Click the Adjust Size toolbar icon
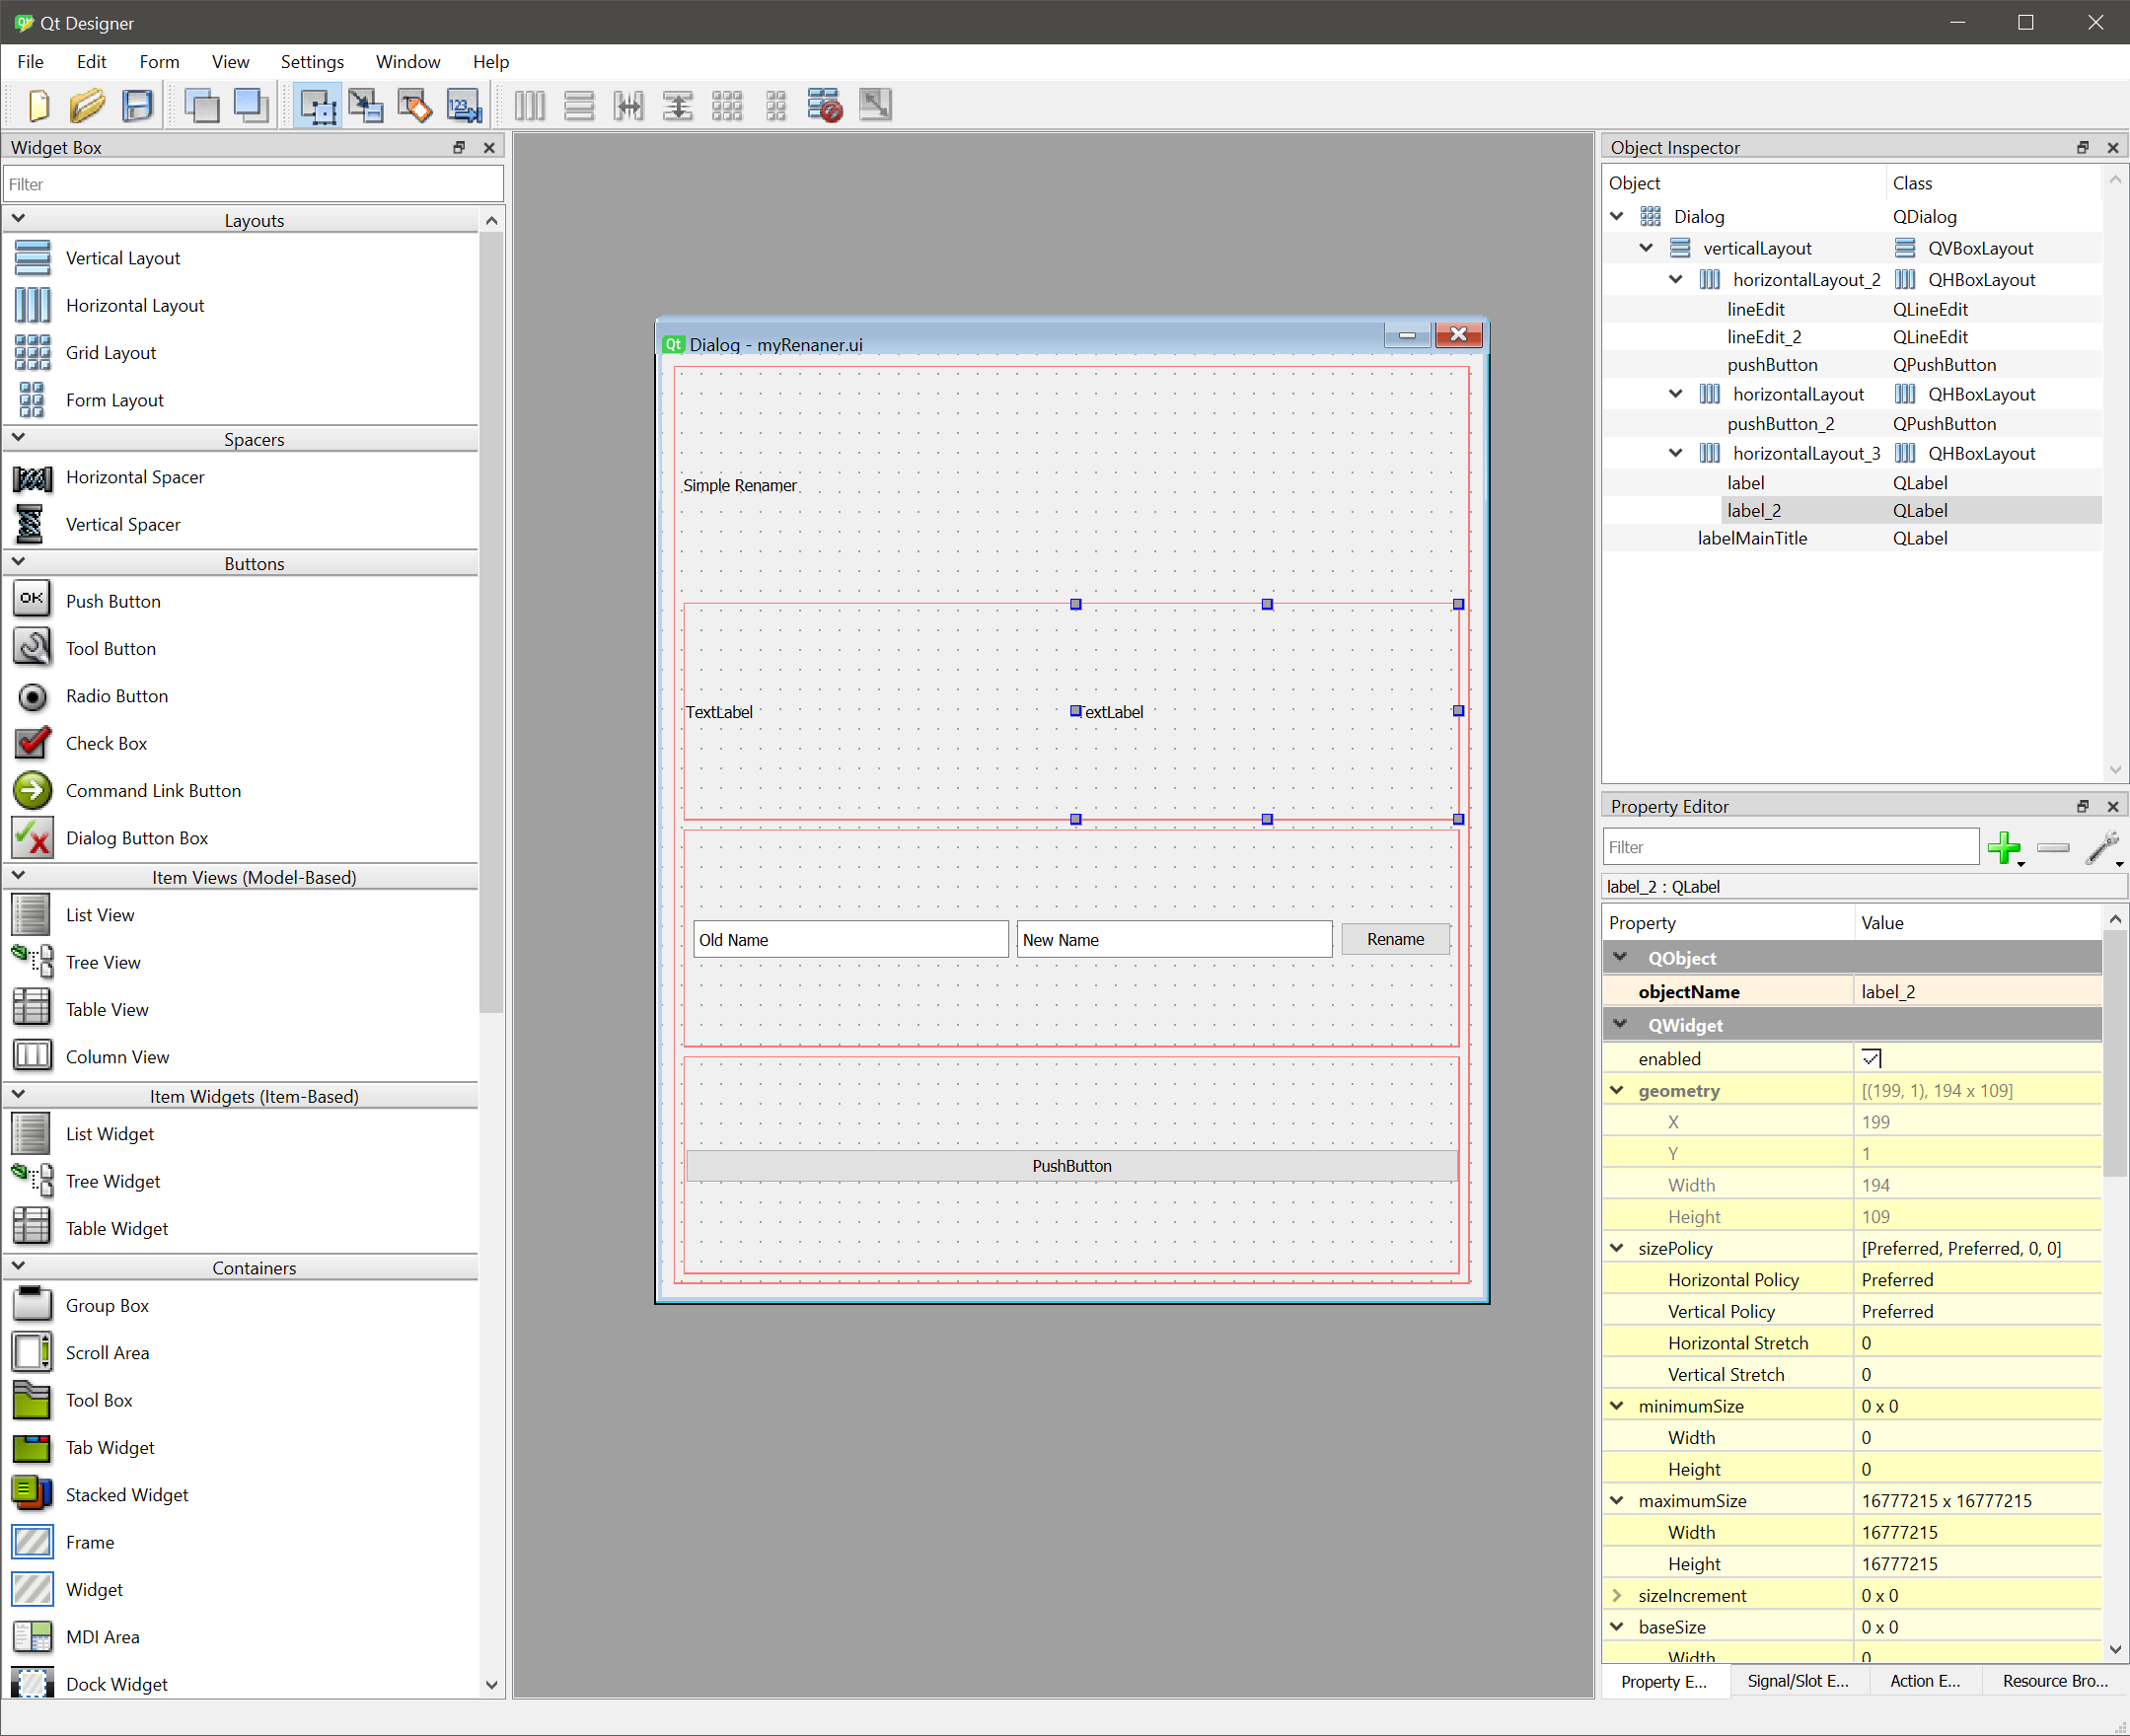 [875, 105]
